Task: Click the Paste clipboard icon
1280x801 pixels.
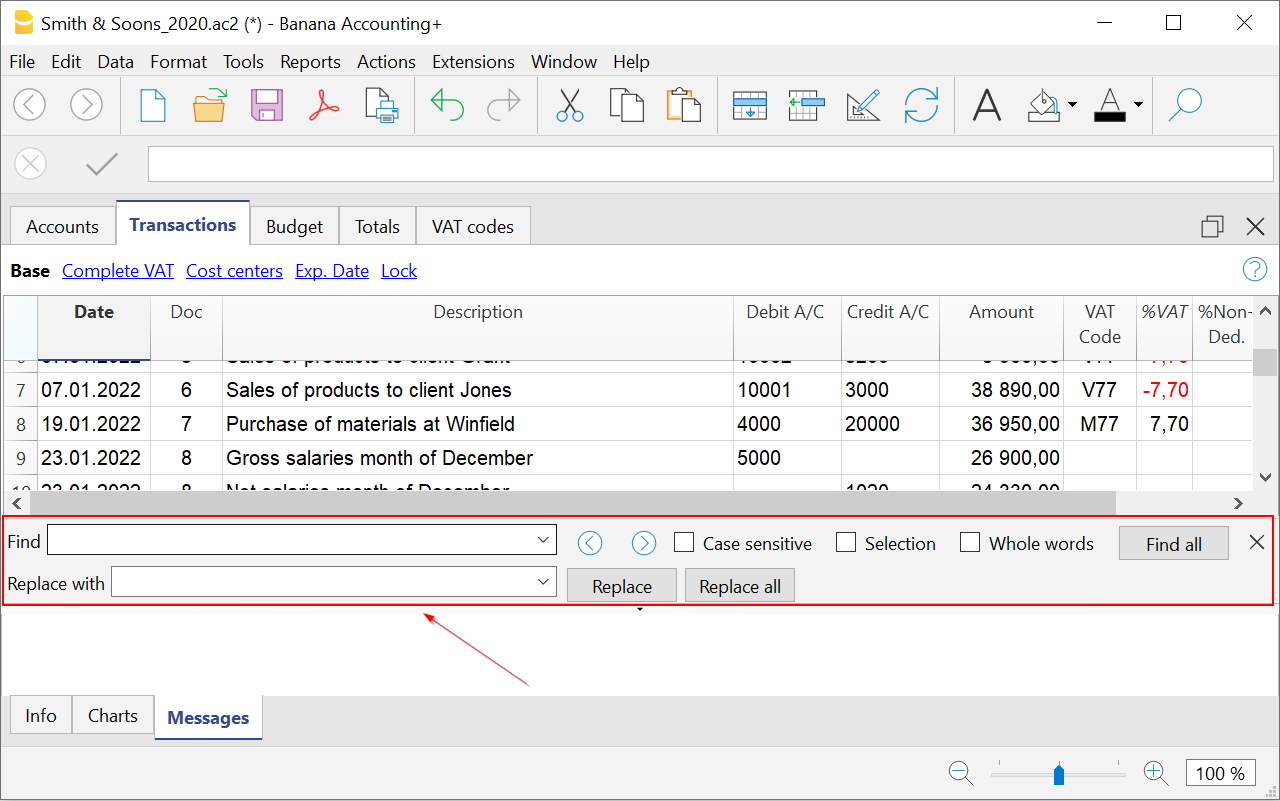Action: click(x=683, y=104)
